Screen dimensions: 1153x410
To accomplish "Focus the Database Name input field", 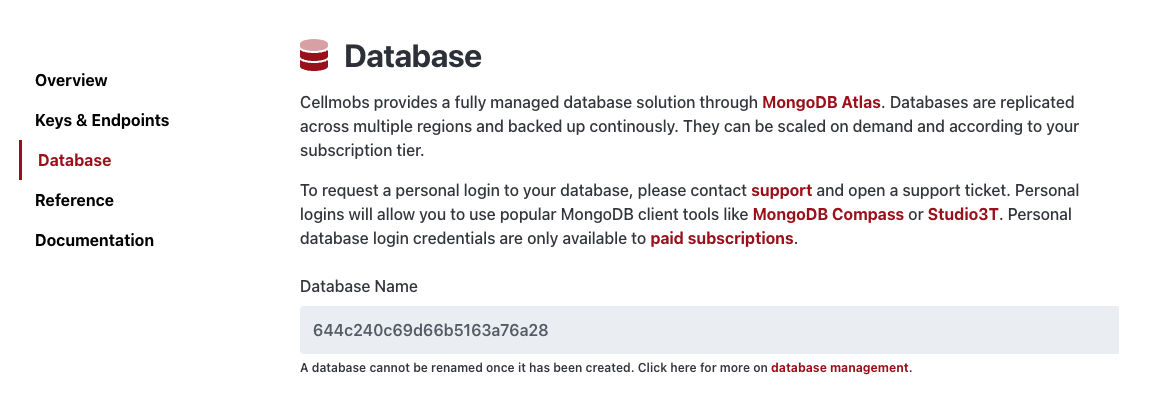I will pyautogui.click(x=709, y=331).
